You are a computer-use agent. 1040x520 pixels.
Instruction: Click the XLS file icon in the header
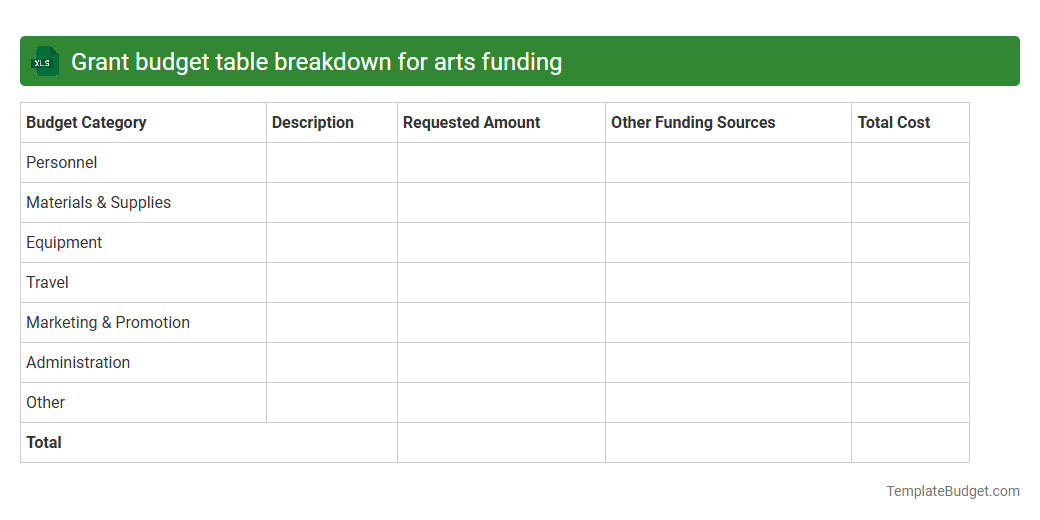44,61
